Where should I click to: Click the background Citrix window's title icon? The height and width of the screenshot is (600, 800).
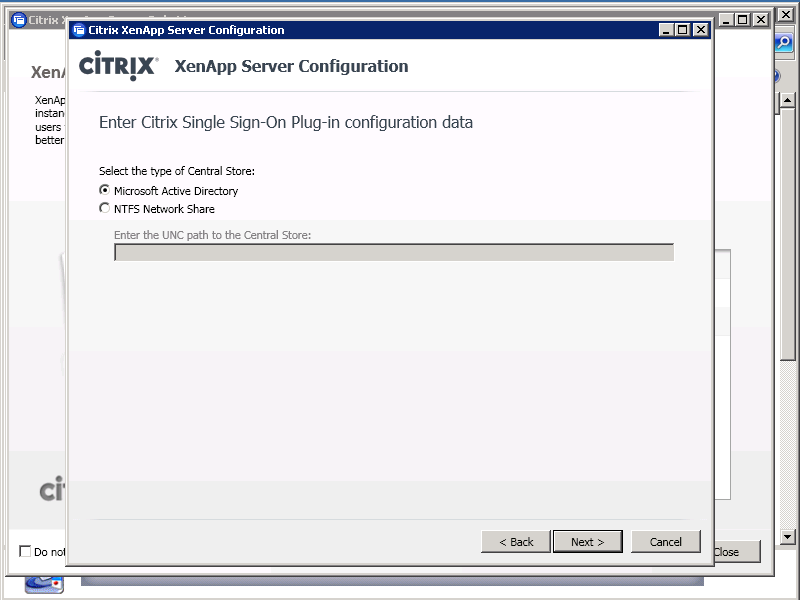click(x=18, y=20)
